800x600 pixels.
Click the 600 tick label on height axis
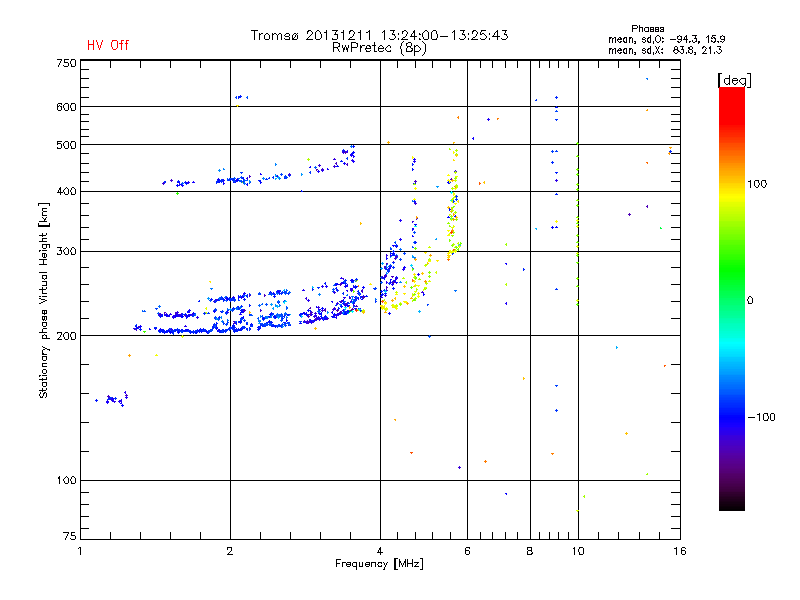pos(66,107)
